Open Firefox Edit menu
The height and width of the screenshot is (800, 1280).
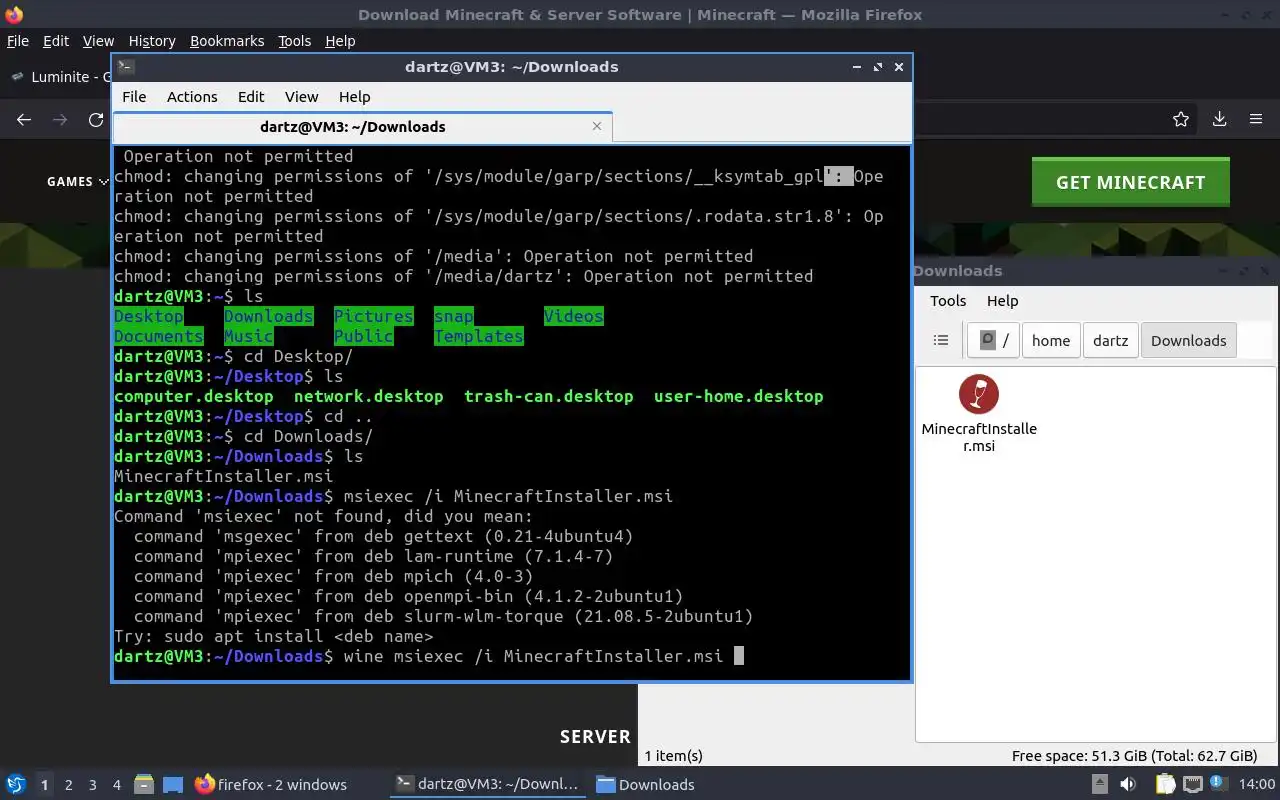pos(56,40)
